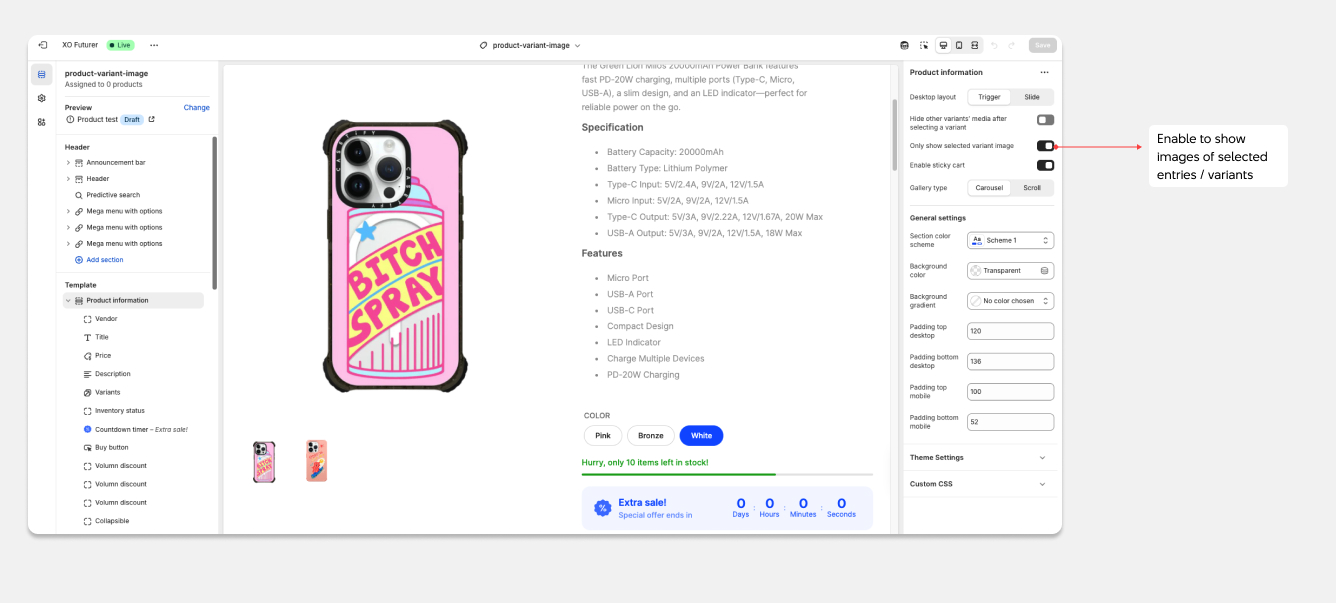Screen dimensions: 1336x603
Task: Open the three-dot menu beside Live badge
Action: pyautogui.click(x=154, y=45)
